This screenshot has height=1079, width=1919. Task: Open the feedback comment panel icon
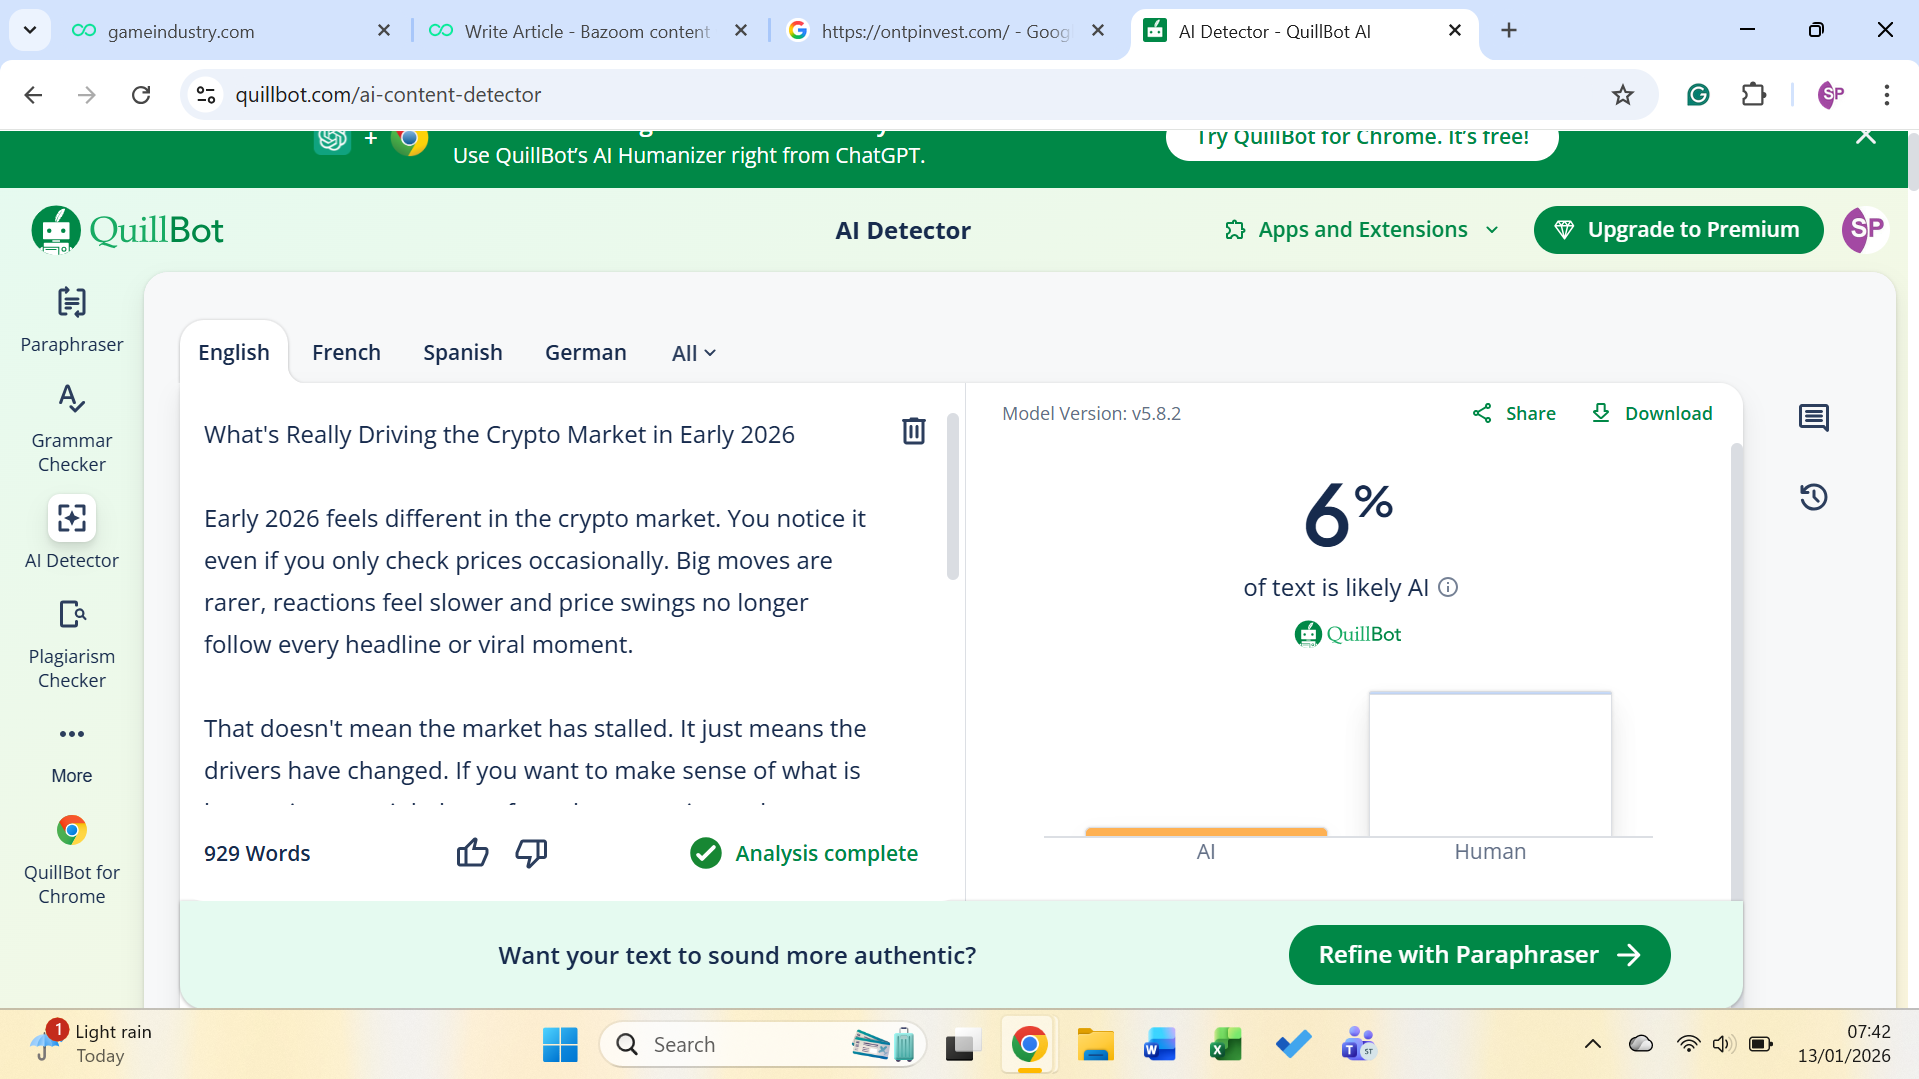pyautogui.click(x=1813, y=417)
